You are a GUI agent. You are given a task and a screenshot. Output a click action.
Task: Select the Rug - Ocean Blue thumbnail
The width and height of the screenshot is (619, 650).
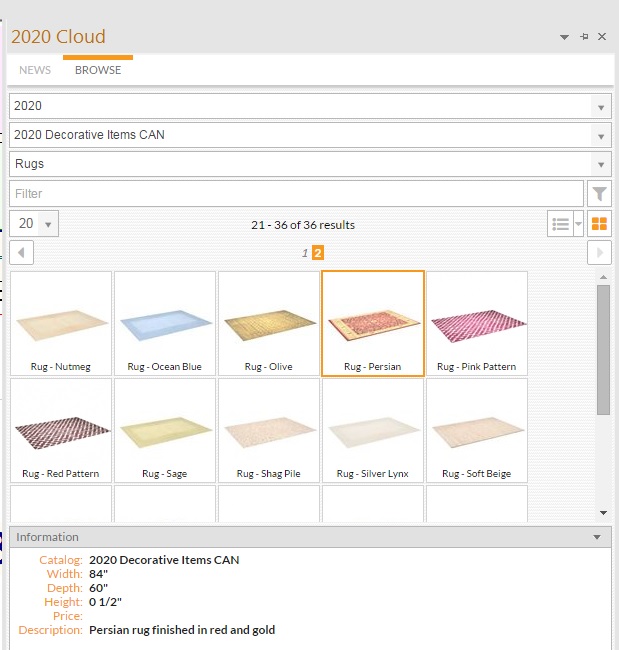coord(165,323)
